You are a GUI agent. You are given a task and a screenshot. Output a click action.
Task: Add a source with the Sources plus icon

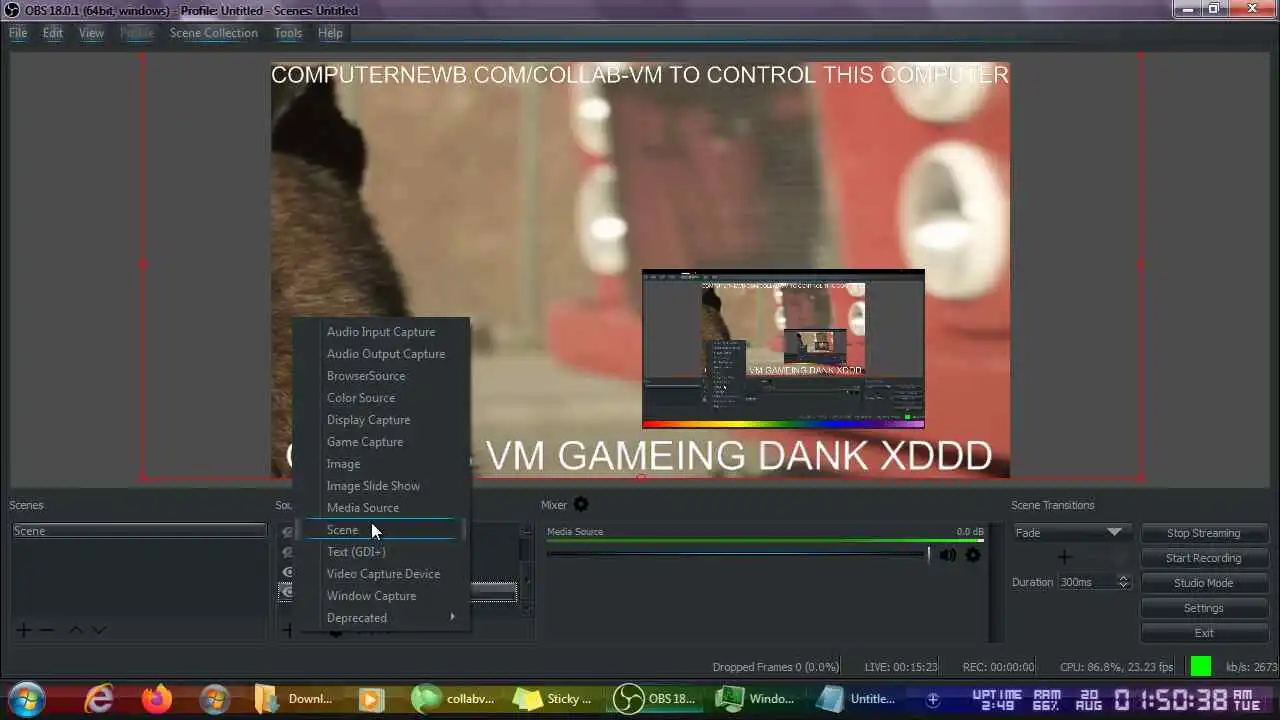[286, 630]
